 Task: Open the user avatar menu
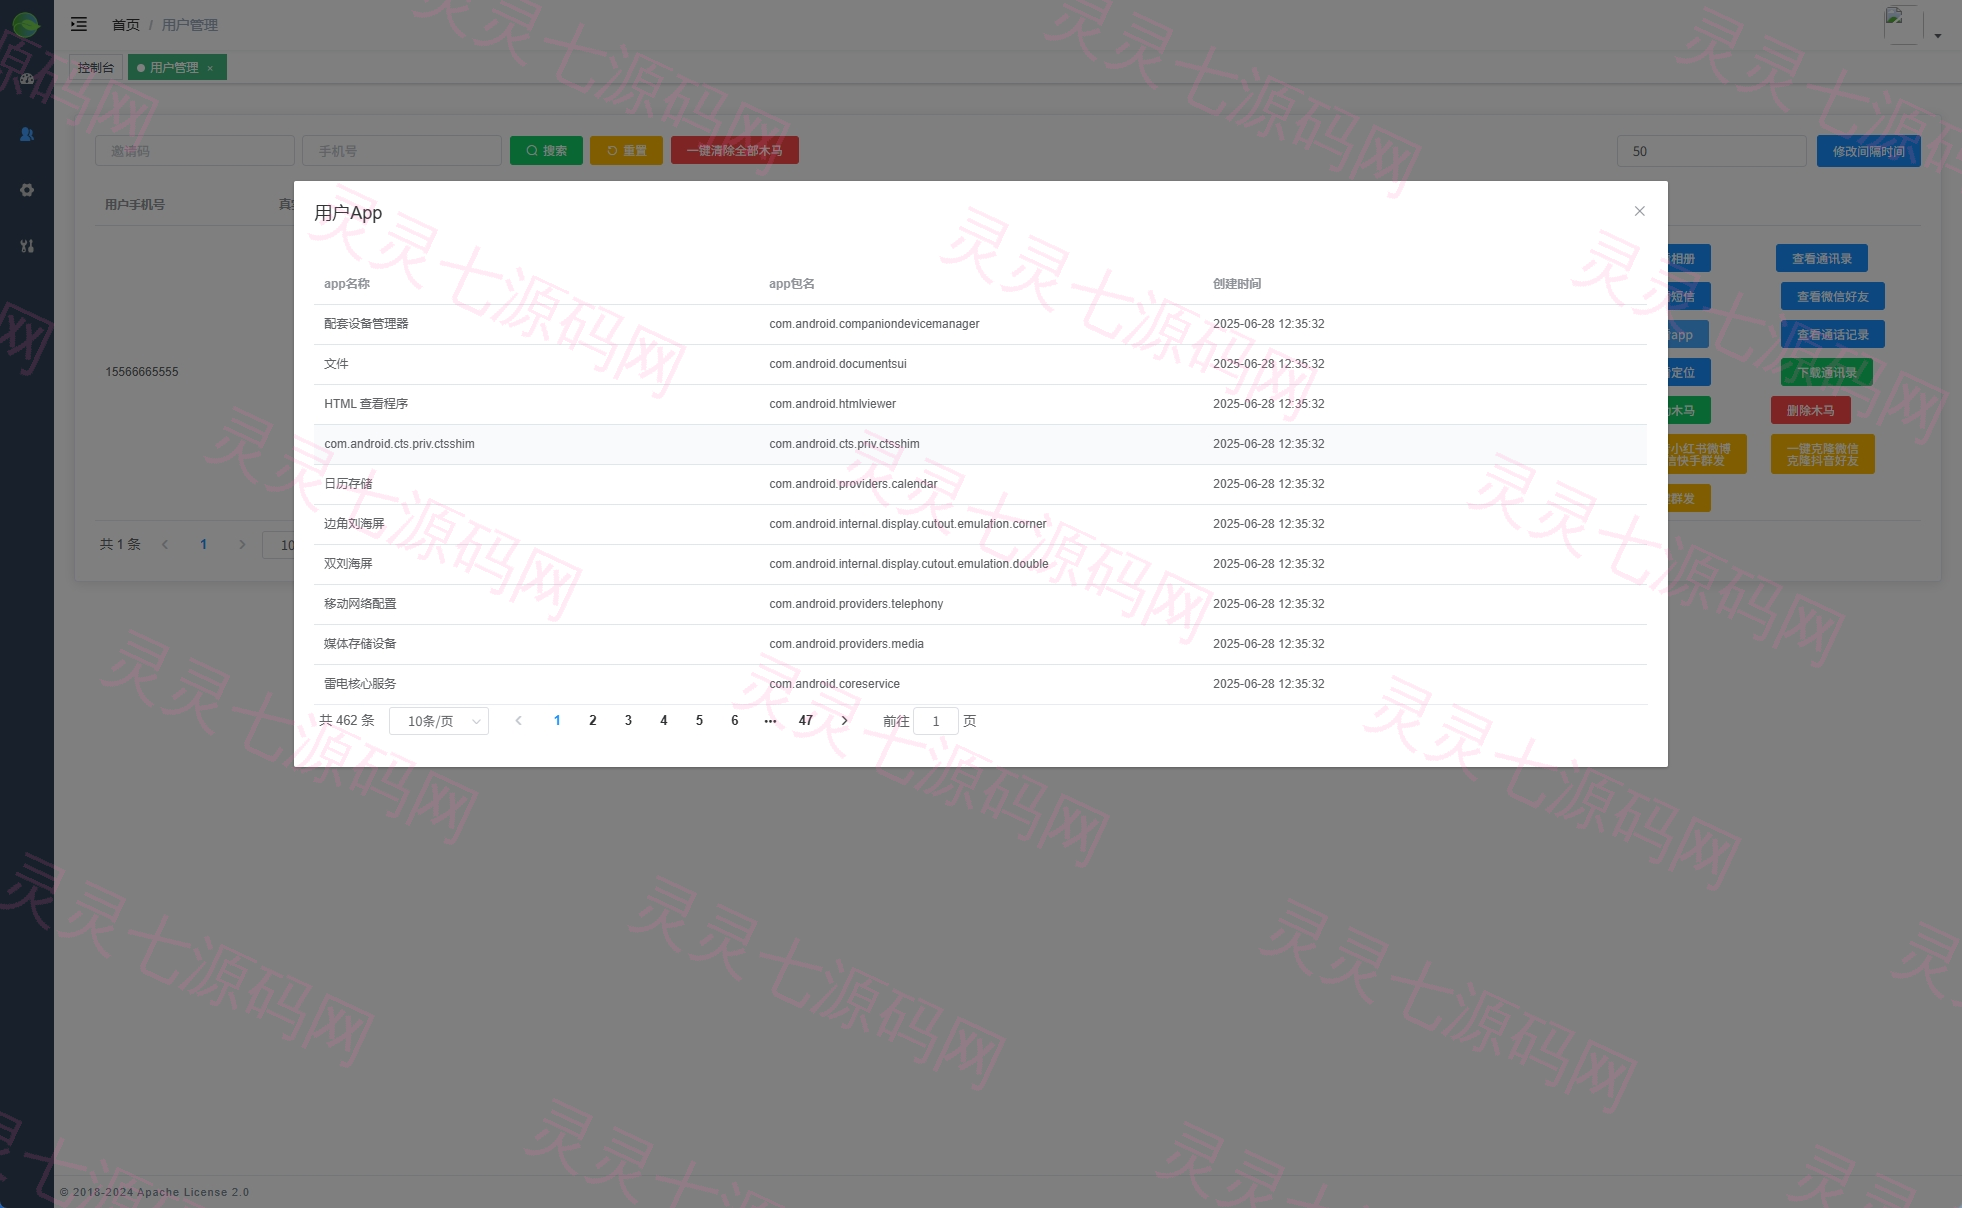click(1912, 26)
